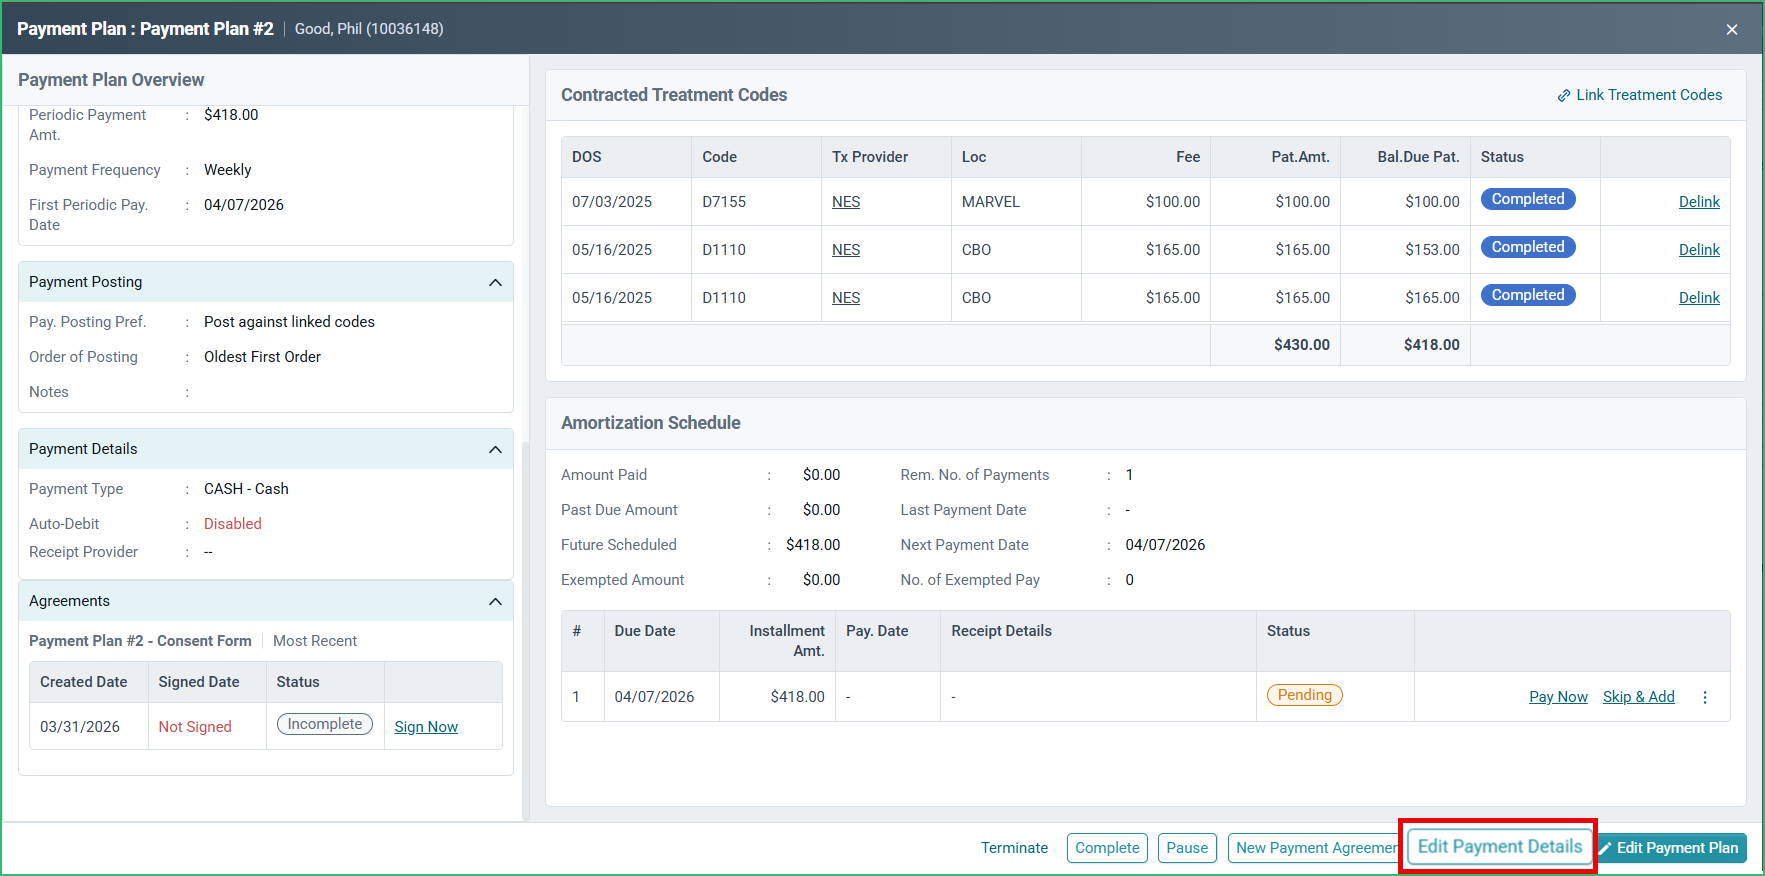1765x876 pixels.
Task: Open NES provider for the 07/03/2025 row
Action: [x=846, y=202]
